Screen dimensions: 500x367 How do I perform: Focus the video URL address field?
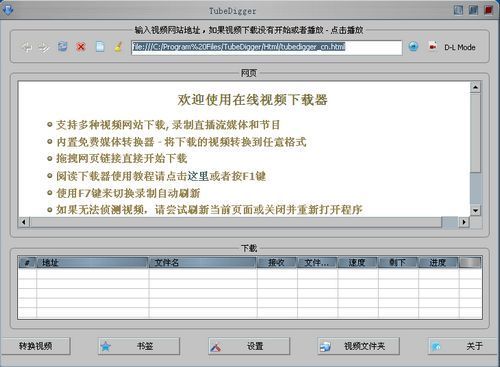267,47
